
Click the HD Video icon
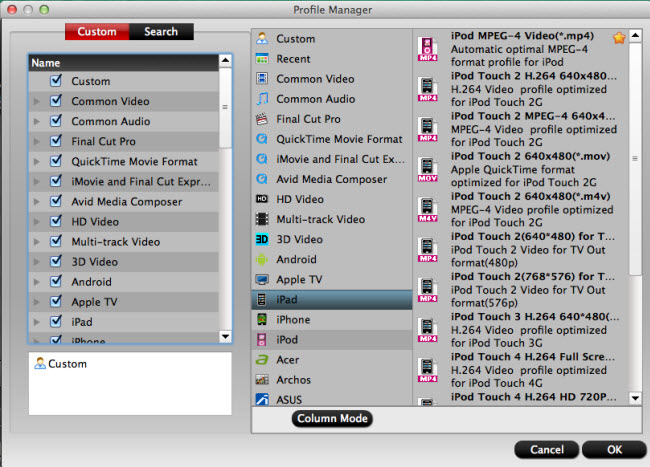click(x=262, y=199)
